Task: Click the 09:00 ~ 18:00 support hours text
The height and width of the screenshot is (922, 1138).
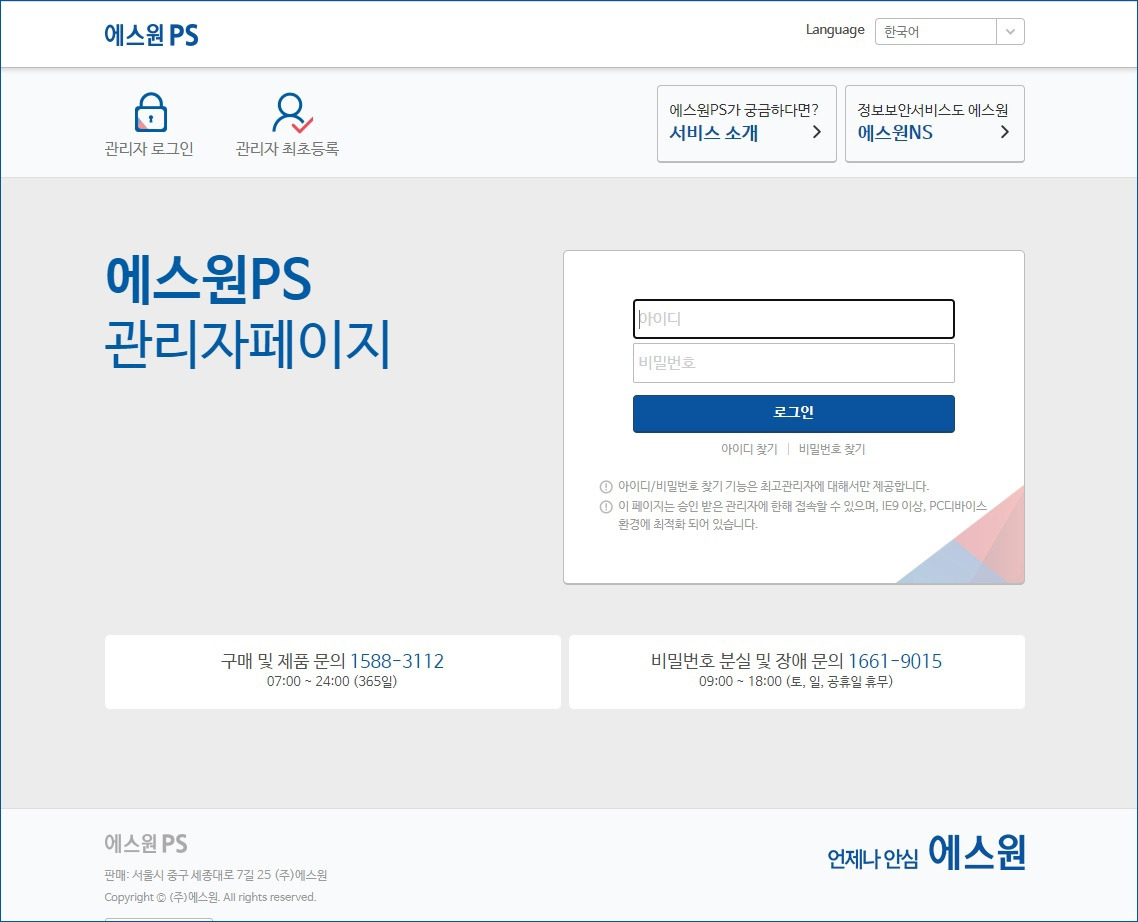Action: point(796,682)
